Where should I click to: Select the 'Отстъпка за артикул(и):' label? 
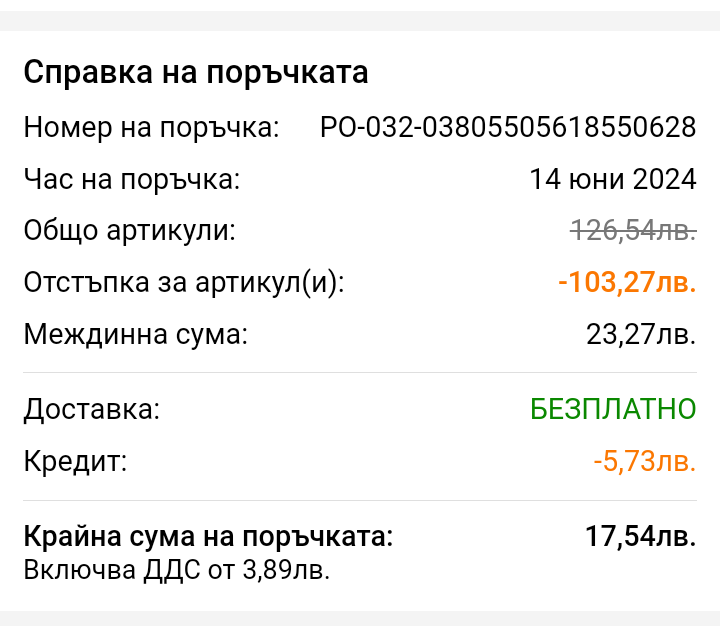(x=184, y=282)
